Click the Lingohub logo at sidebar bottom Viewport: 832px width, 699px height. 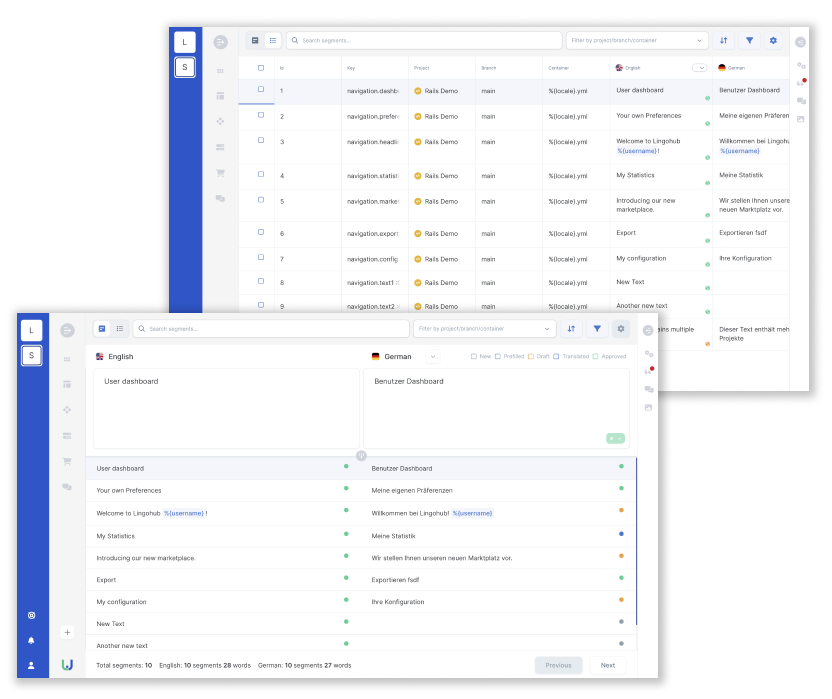[x=67, y=665]
